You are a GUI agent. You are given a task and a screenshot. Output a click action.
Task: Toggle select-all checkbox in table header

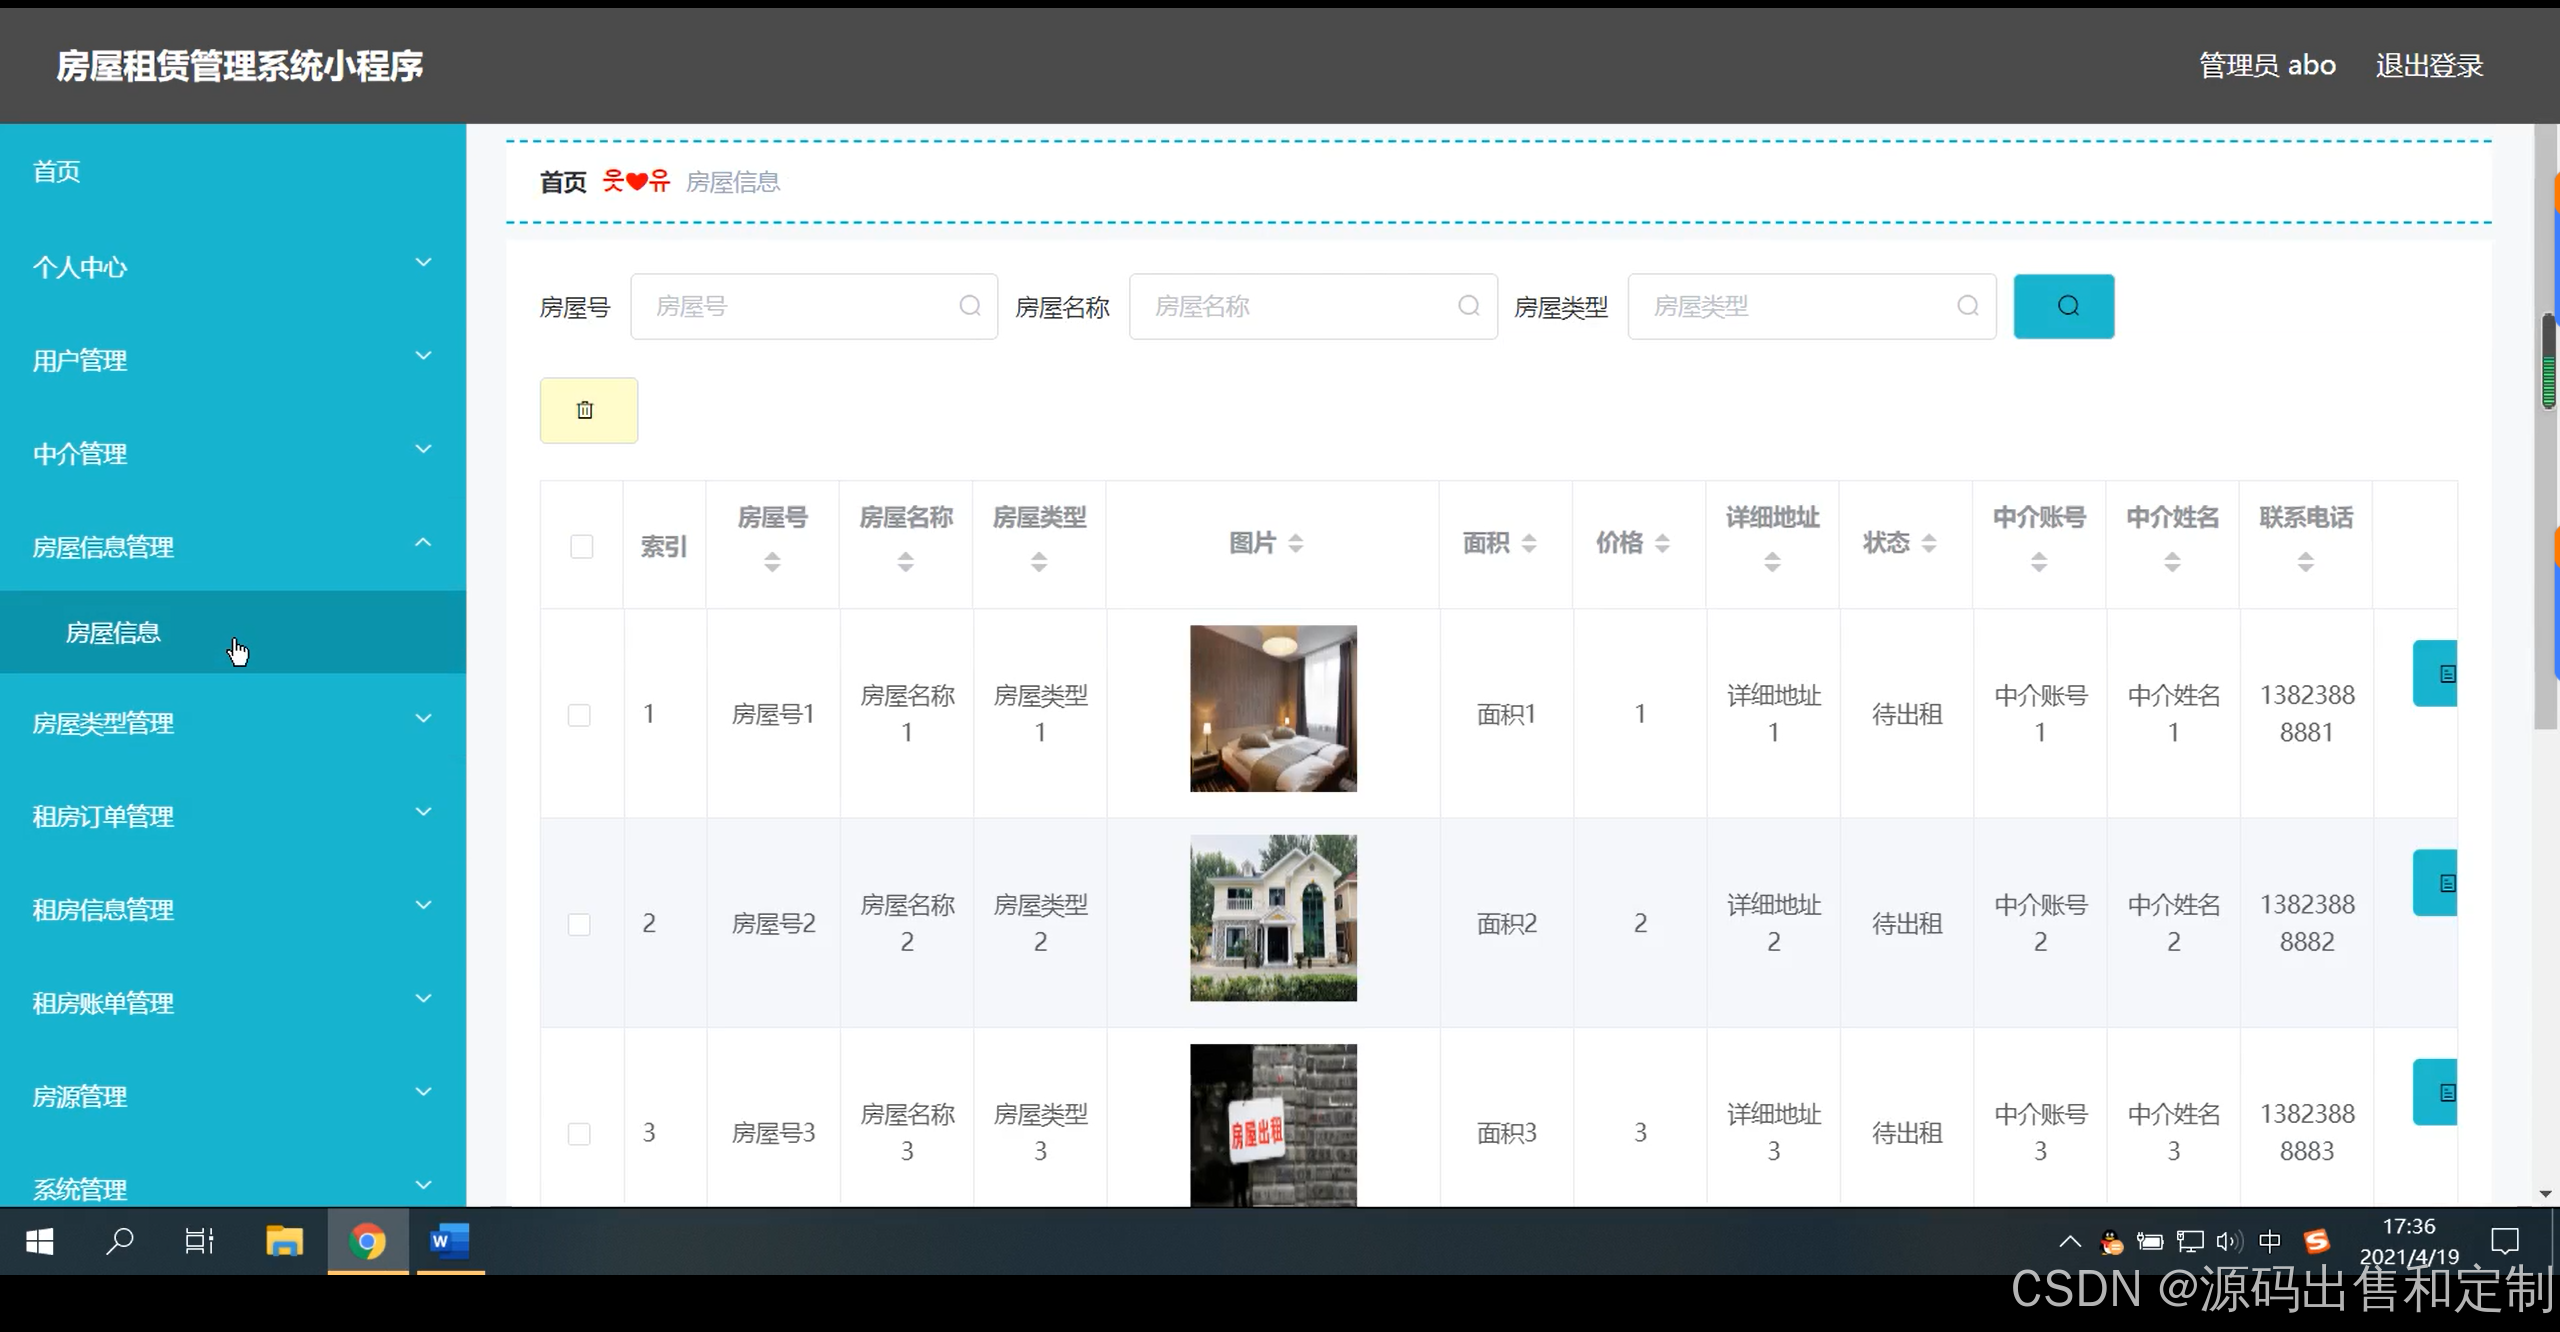pos(581,546)
